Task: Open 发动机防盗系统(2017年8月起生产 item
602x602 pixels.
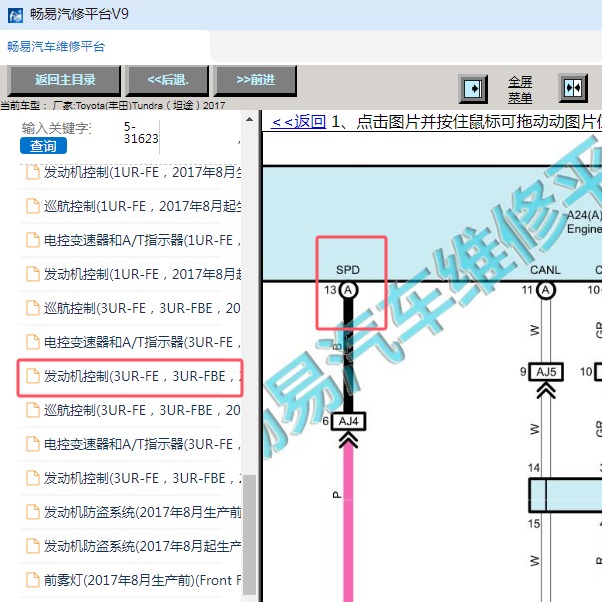Action: tap(134, 546)
